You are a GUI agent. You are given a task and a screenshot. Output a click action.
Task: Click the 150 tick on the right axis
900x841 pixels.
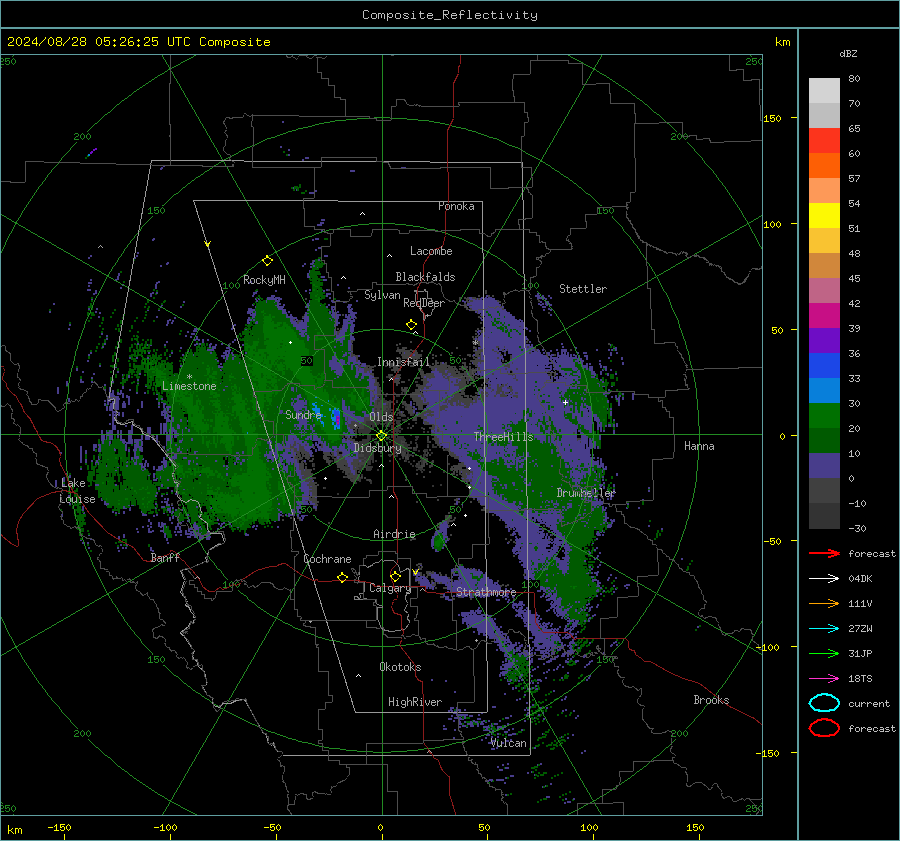click(773, 118)
